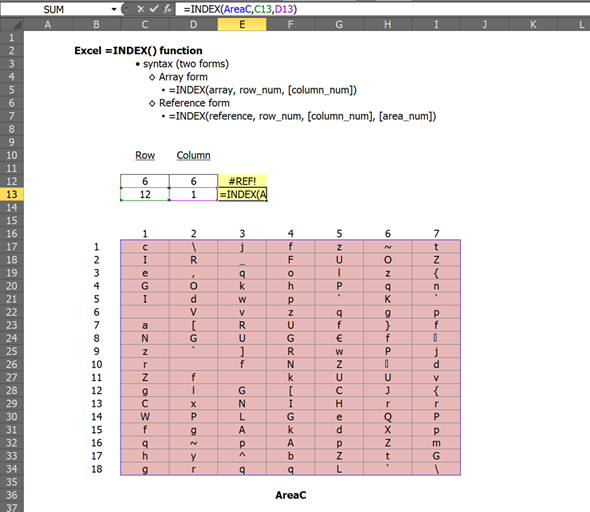The height and width of the screenshot is (512, 590).
Task: Click cell D13 containing 1
Action: pyautogui.click(x=193, y=194)
